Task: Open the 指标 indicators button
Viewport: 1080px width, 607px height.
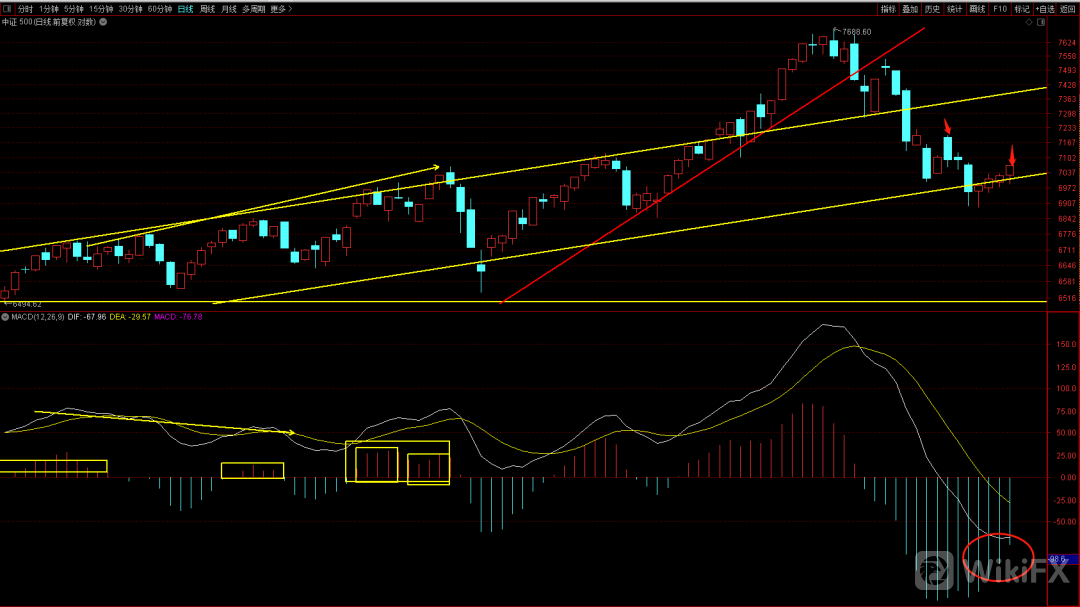Action: tap(888, 9)
